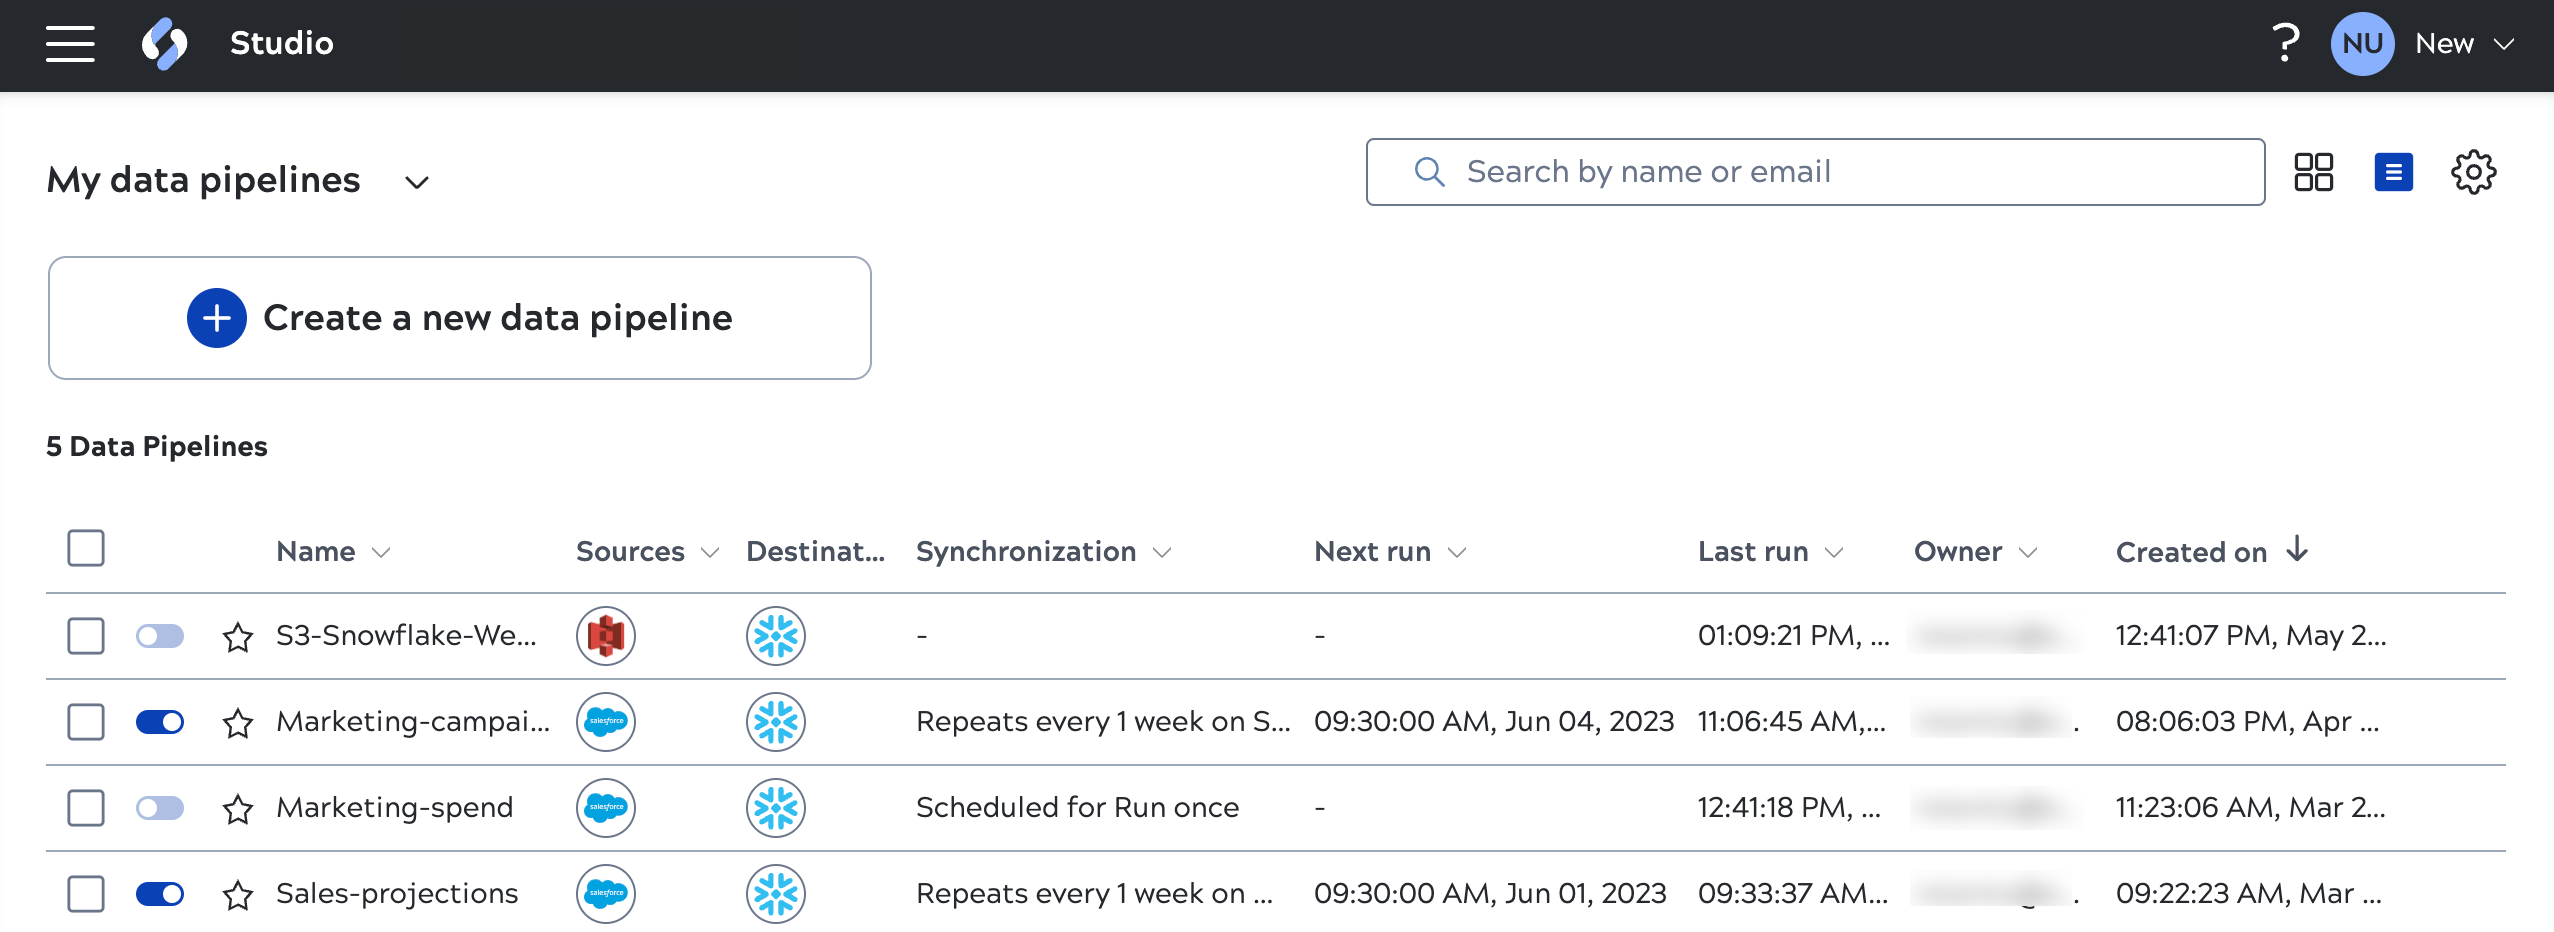2554x932 pixels.
Task: Click Create a new data pipeline
Action: (x=460, y=317)
